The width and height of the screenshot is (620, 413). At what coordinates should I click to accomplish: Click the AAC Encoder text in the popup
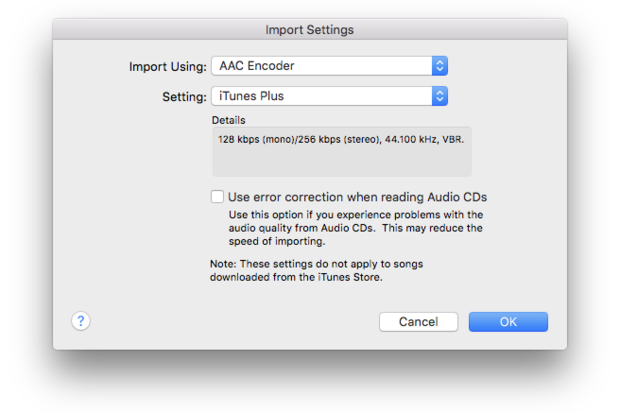click(x=256, y=67)
